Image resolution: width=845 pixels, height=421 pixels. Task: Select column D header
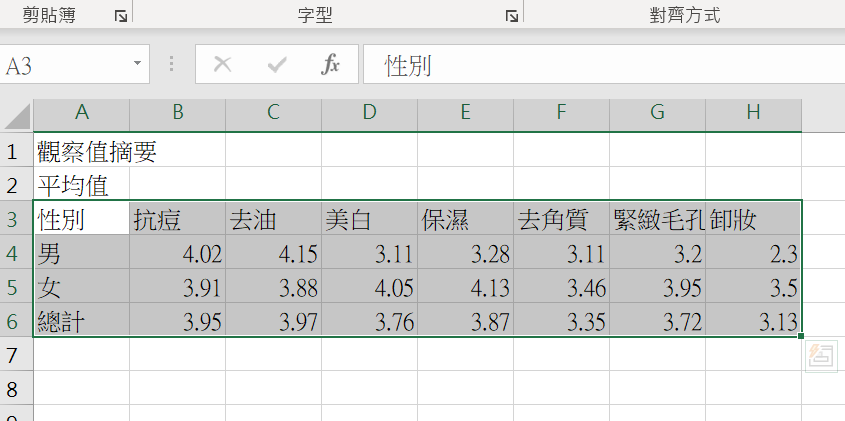click(369, 114)
